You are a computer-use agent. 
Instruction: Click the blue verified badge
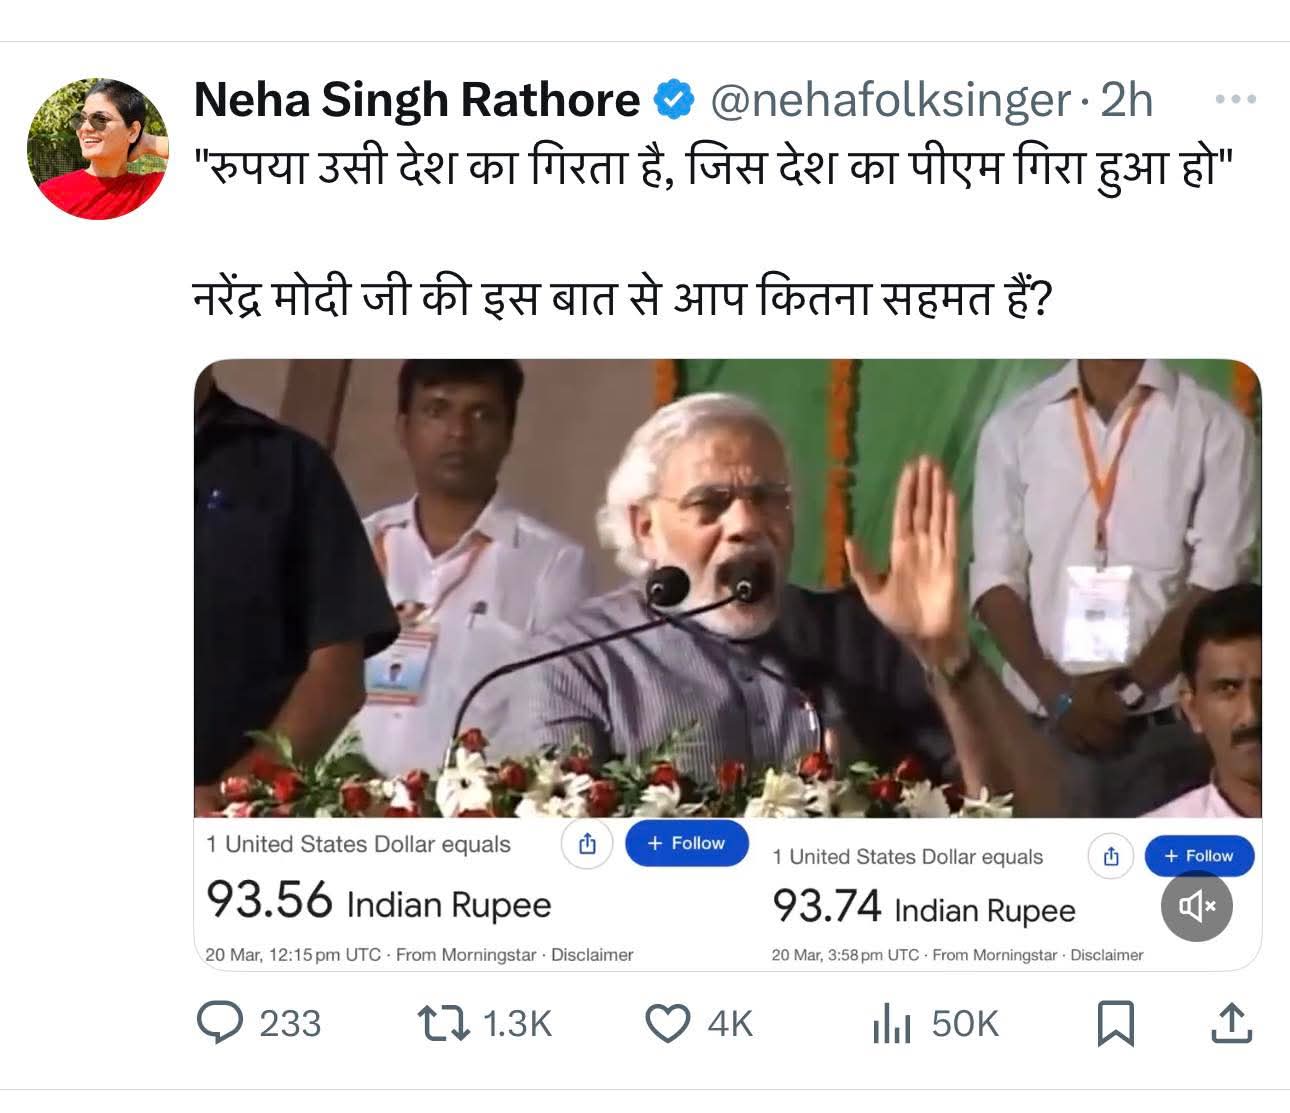click(x=674, y=100)
